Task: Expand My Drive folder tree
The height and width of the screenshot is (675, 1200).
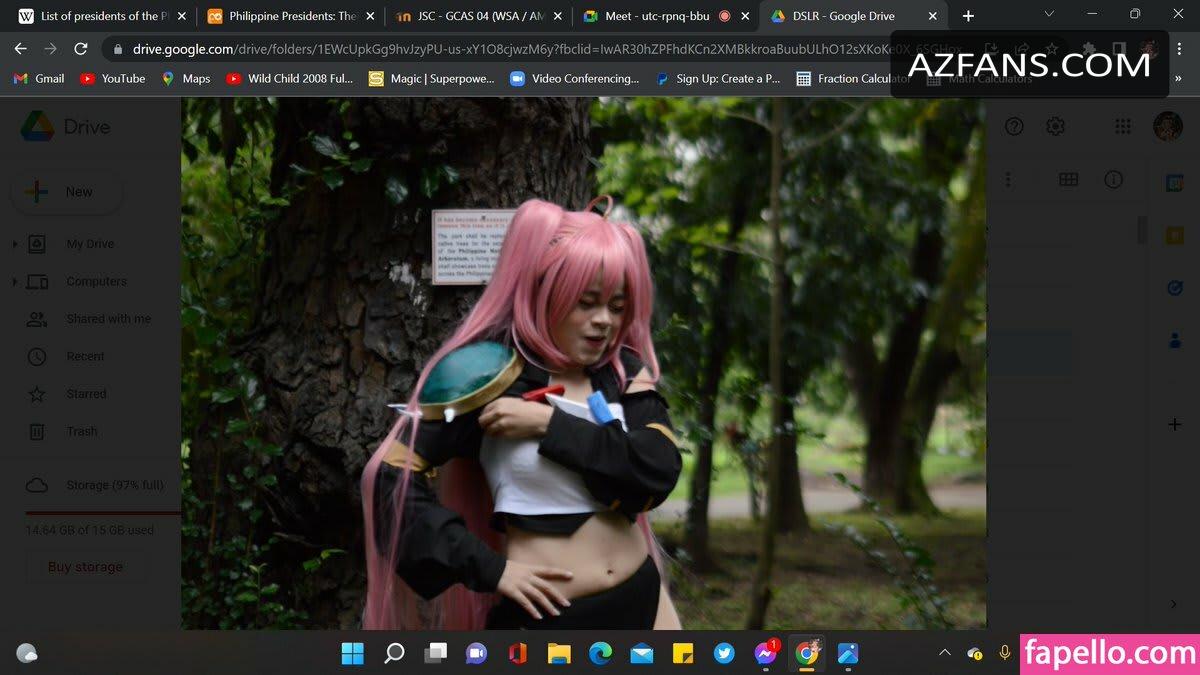Action: tap(15, 244)
